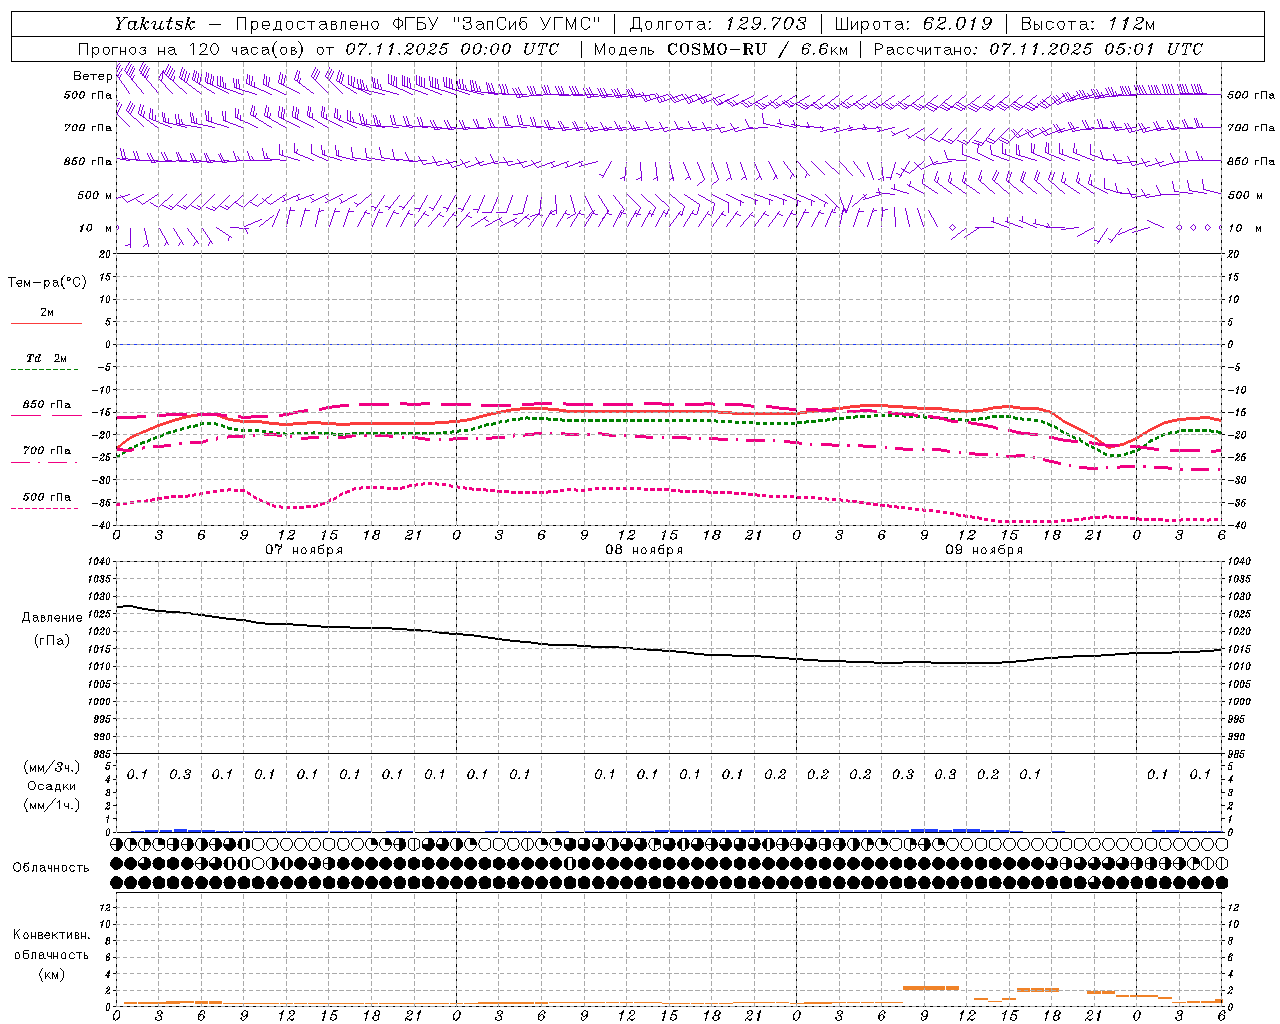This screenshot has width=1280, height=1024.
Task: Click the left-side 500 м wind level label
Action: coord(94,195)
